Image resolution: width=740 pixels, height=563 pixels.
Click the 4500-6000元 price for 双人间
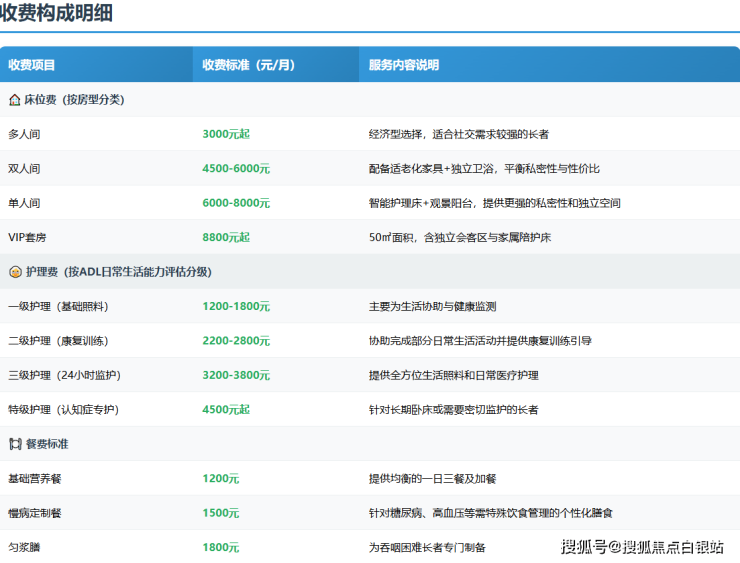[236, 169]
